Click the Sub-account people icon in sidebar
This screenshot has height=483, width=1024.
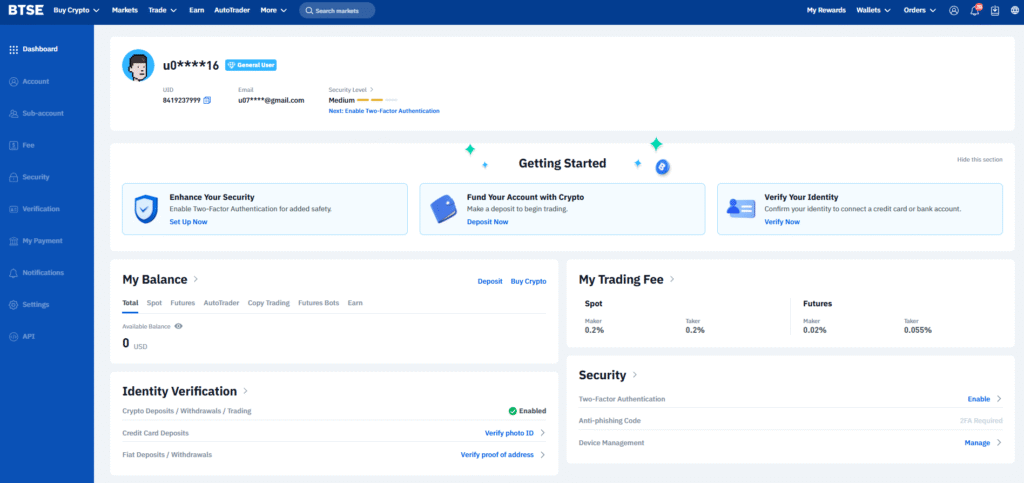tap(13, 114)
